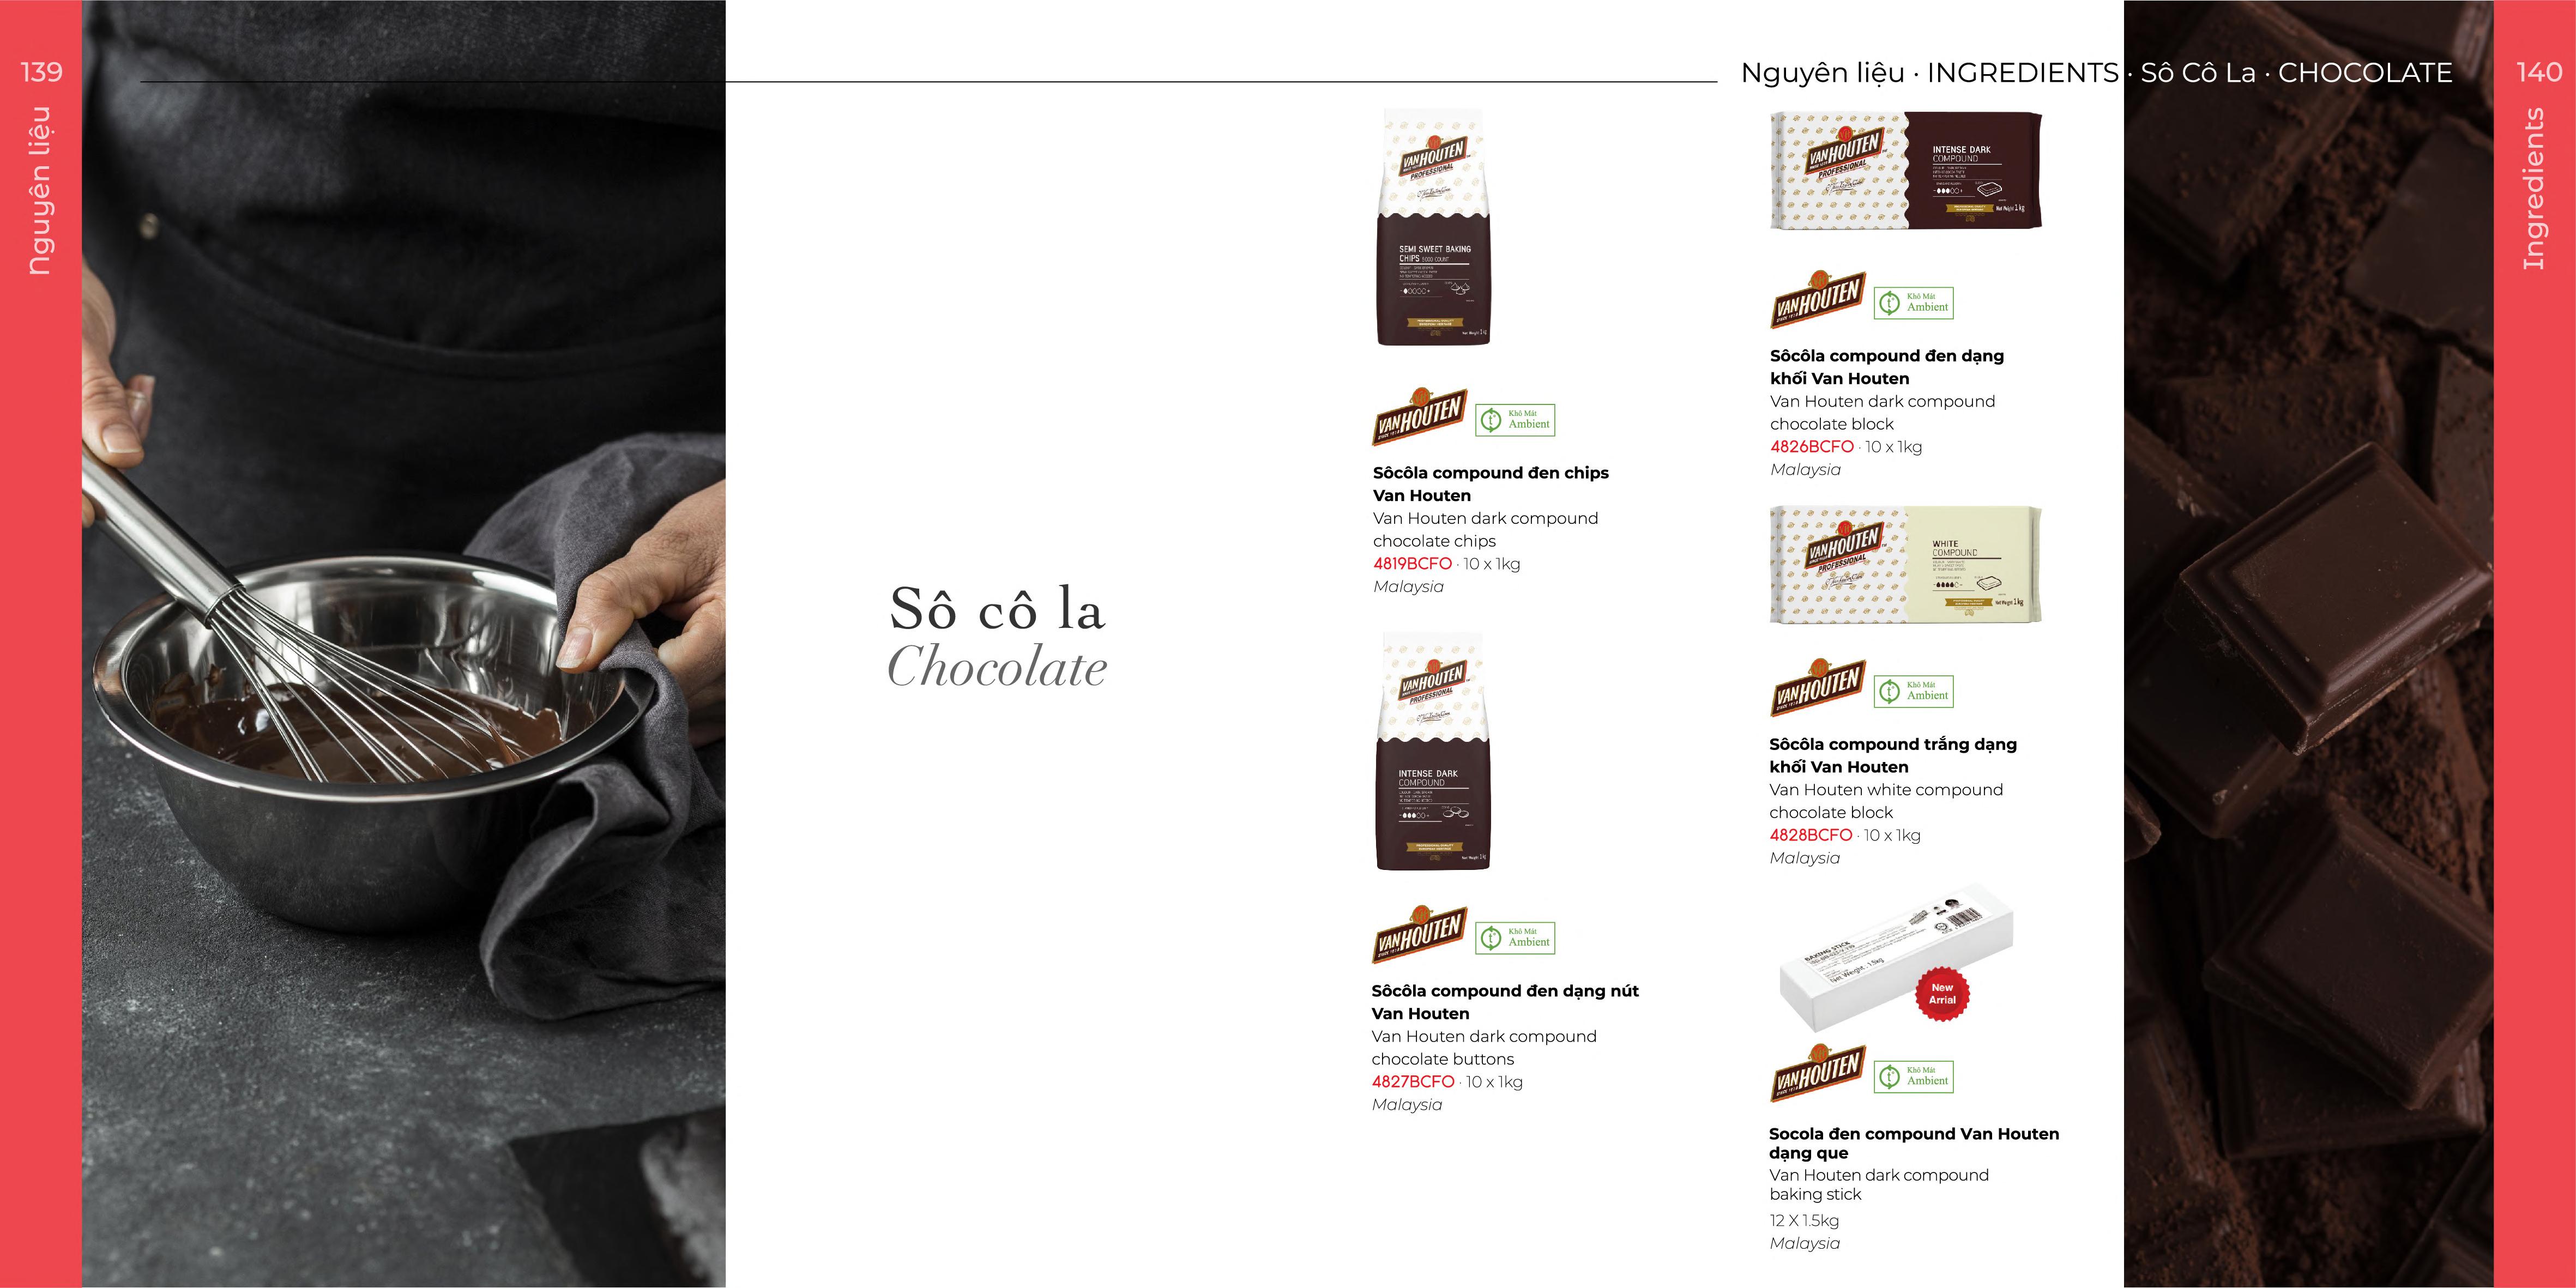Image resolution: width=2576 pixels, height=1288 pixels.
Task: Click the Ambient badge beside the chips logo
Action: 1515,420
